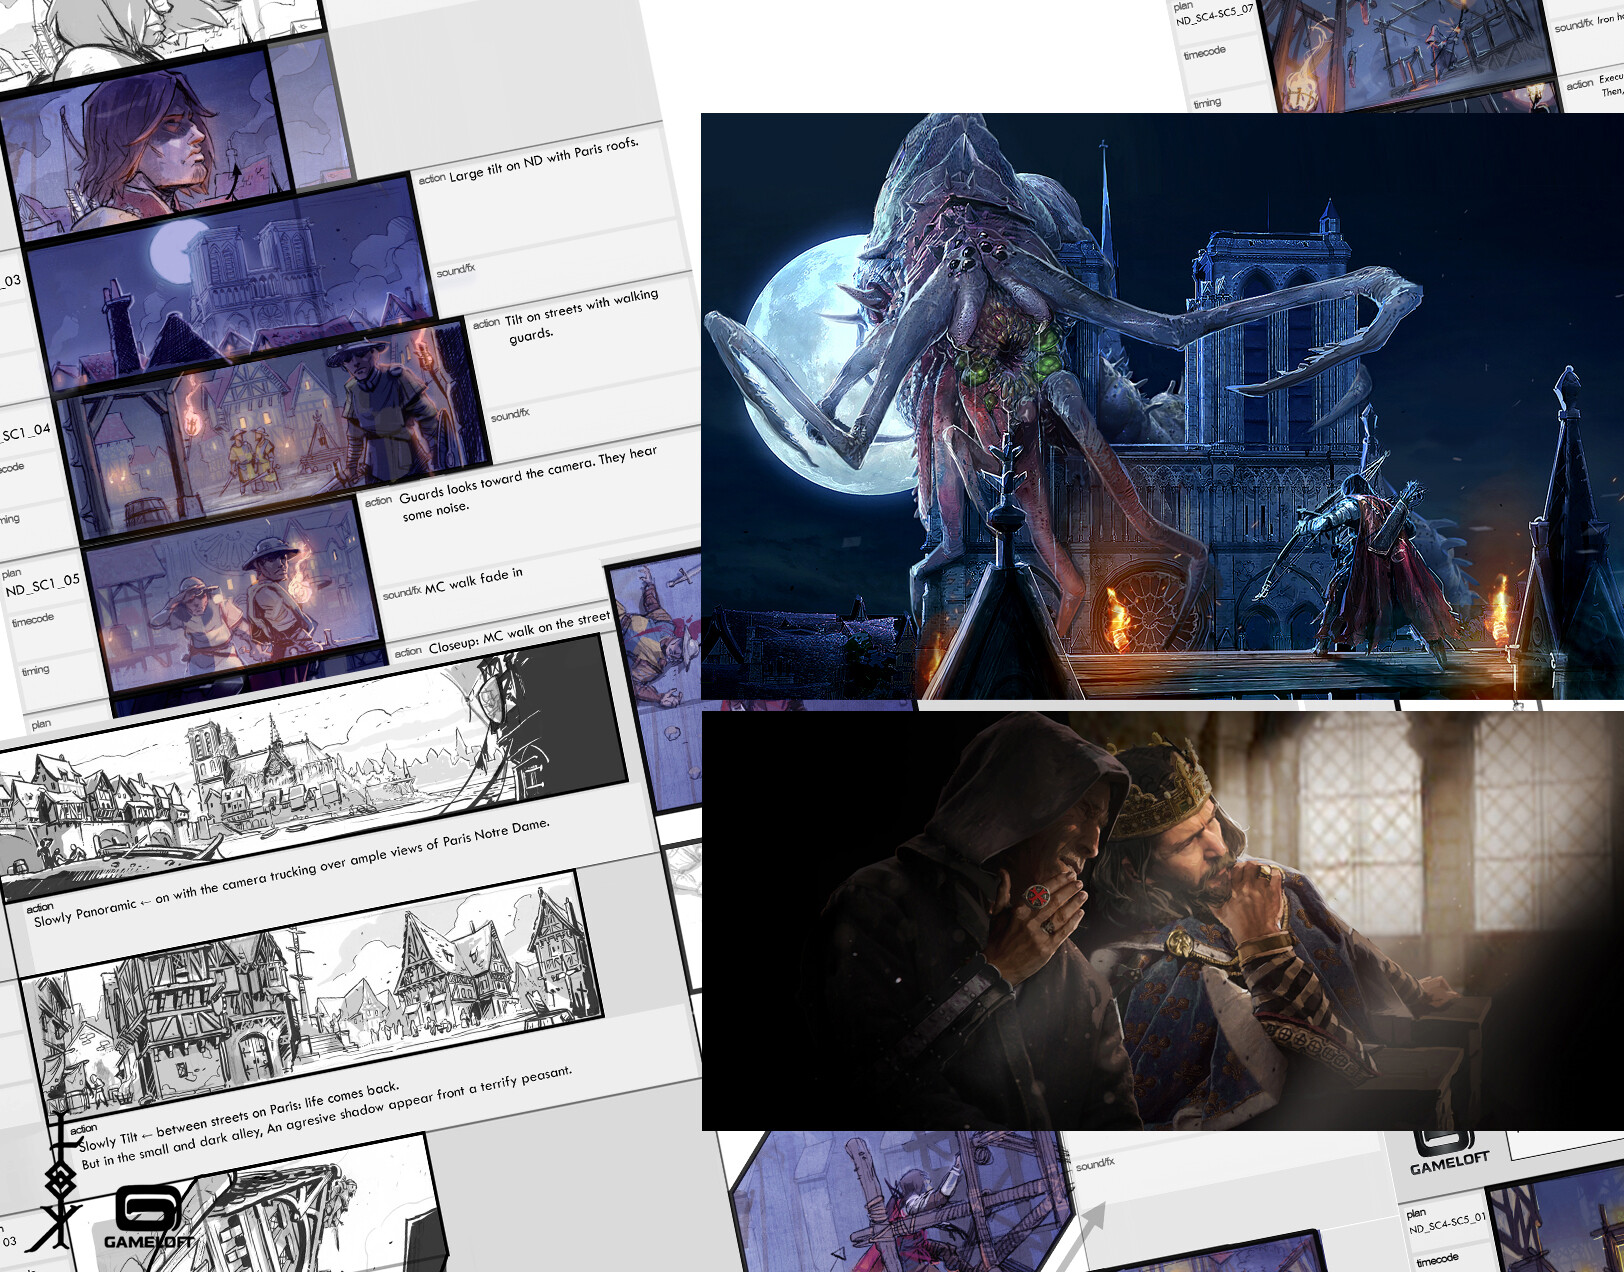Click the 'sound/fx' label below the walking guards text

point(510,414)
